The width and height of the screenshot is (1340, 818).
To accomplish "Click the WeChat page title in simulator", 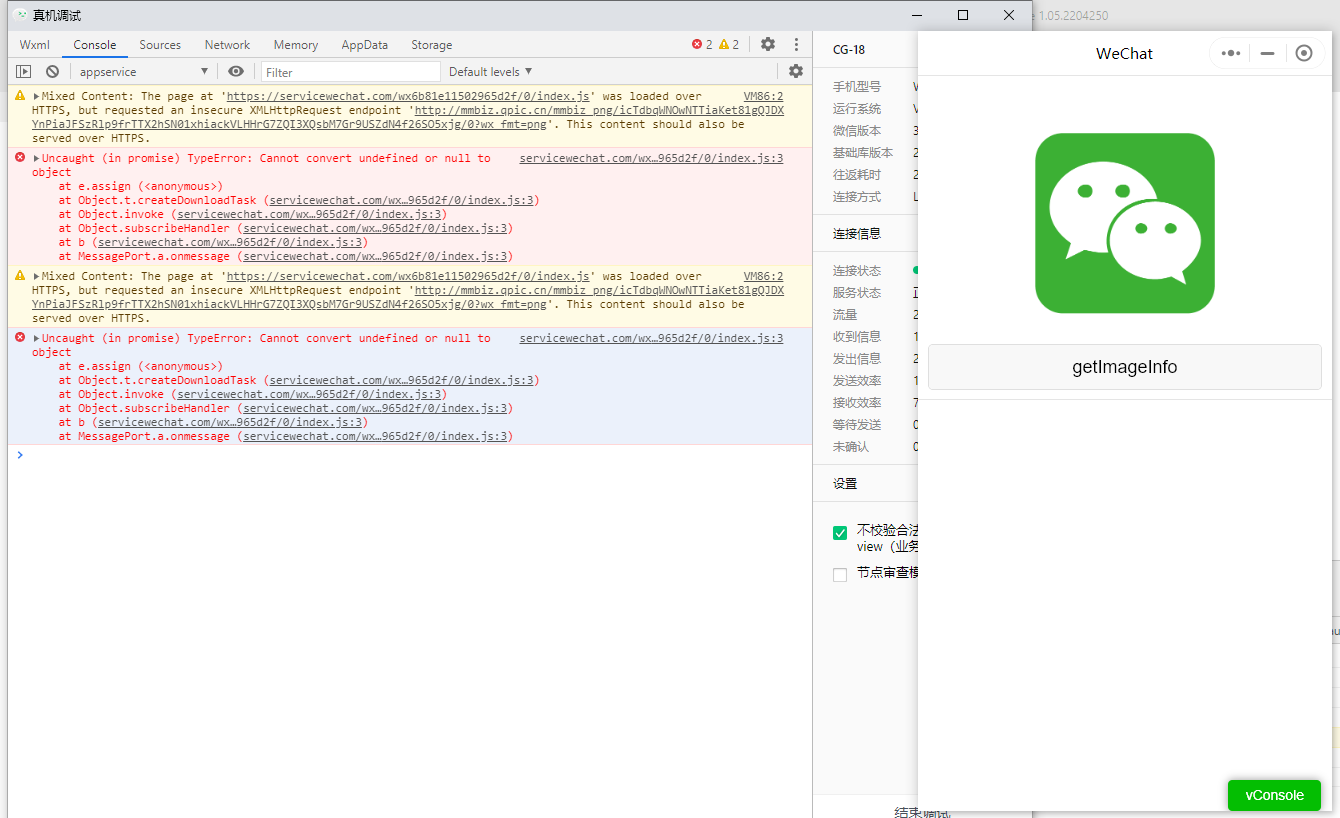I will pos(1124,54).
